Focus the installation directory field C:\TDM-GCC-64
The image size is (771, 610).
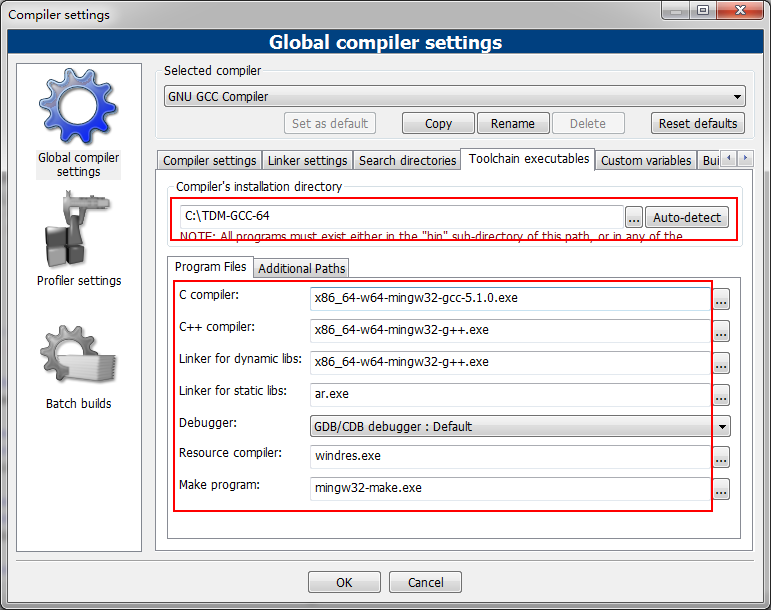coord(402,216)
